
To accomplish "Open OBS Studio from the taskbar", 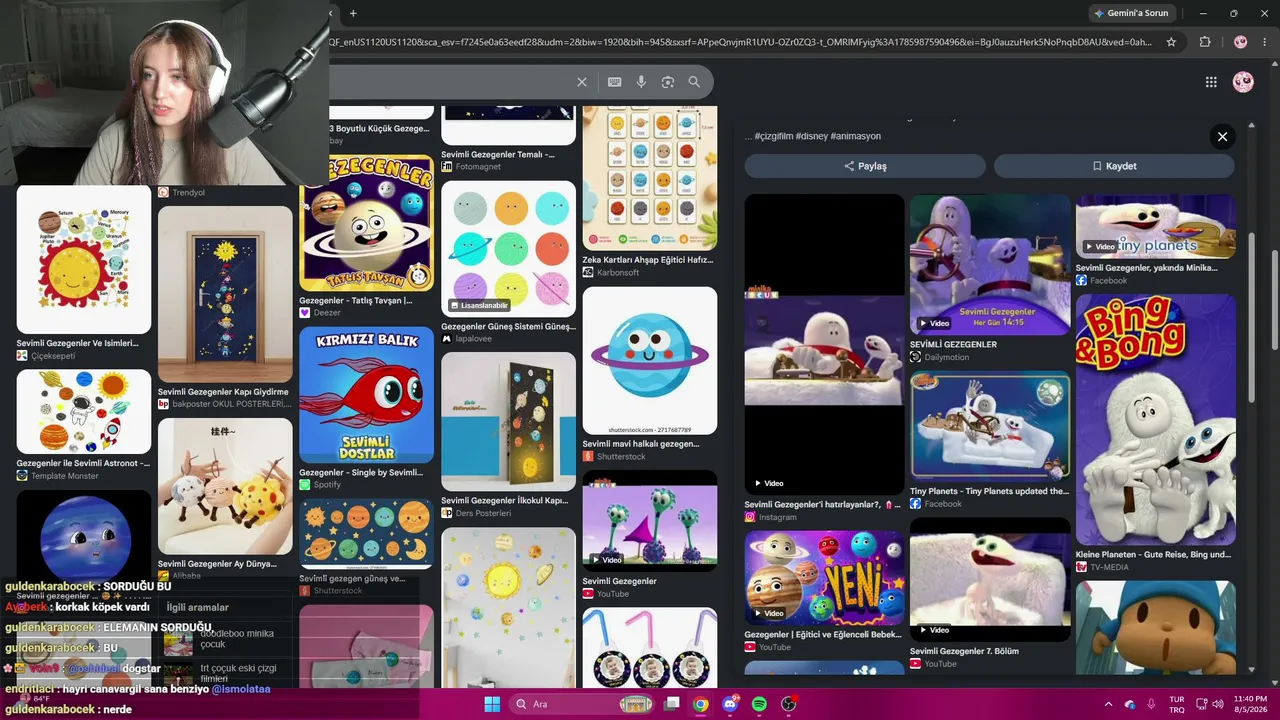I will [788, 704].
